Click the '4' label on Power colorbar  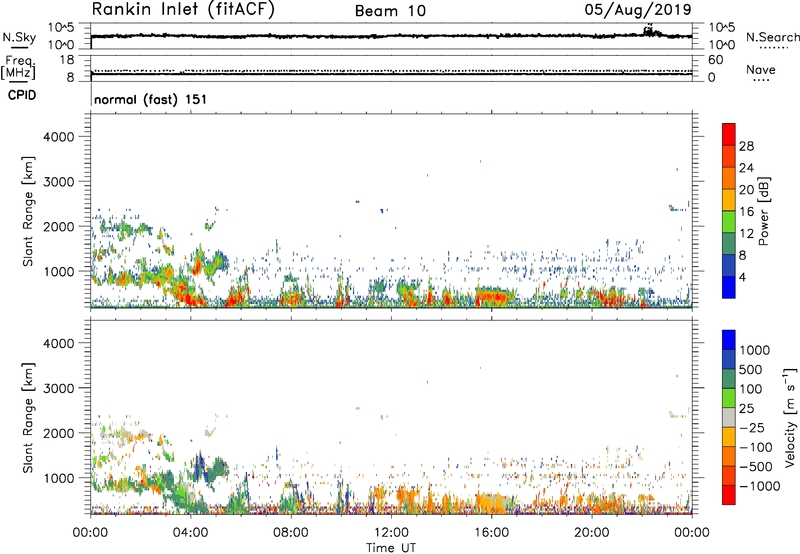click(x=743, y=277)
